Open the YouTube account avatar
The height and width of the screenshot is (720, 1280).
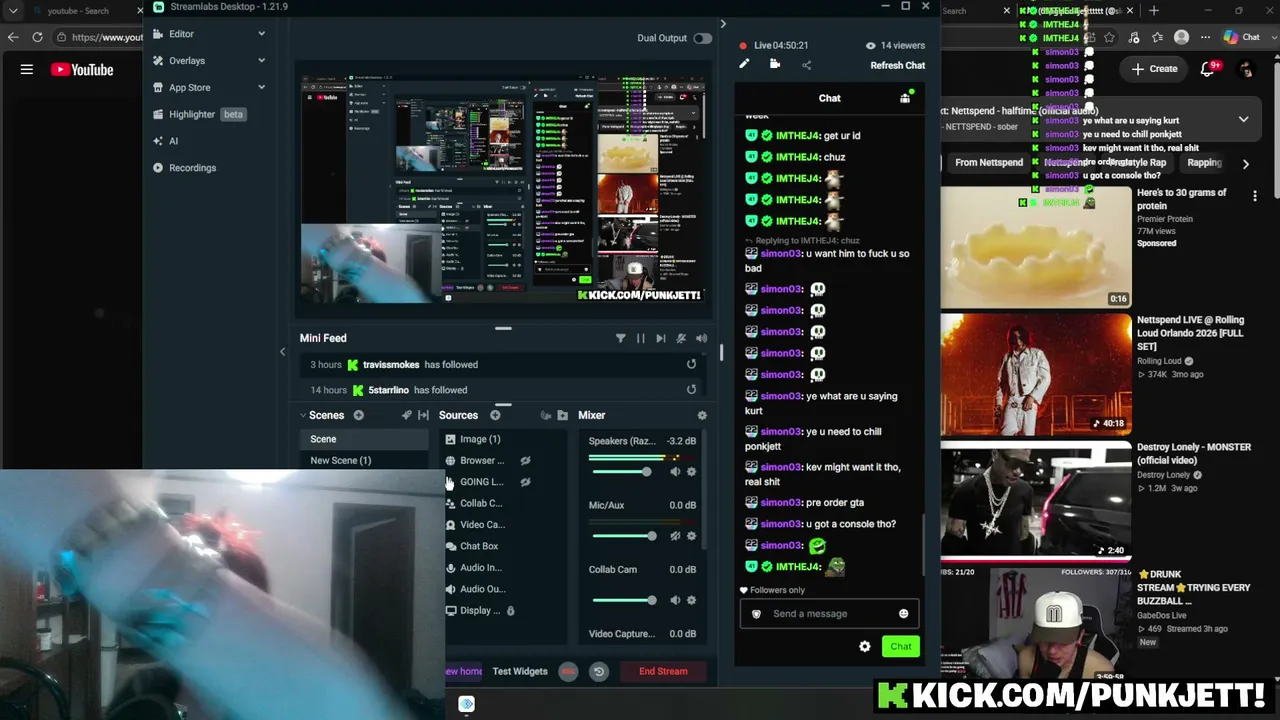(1246, 69)
